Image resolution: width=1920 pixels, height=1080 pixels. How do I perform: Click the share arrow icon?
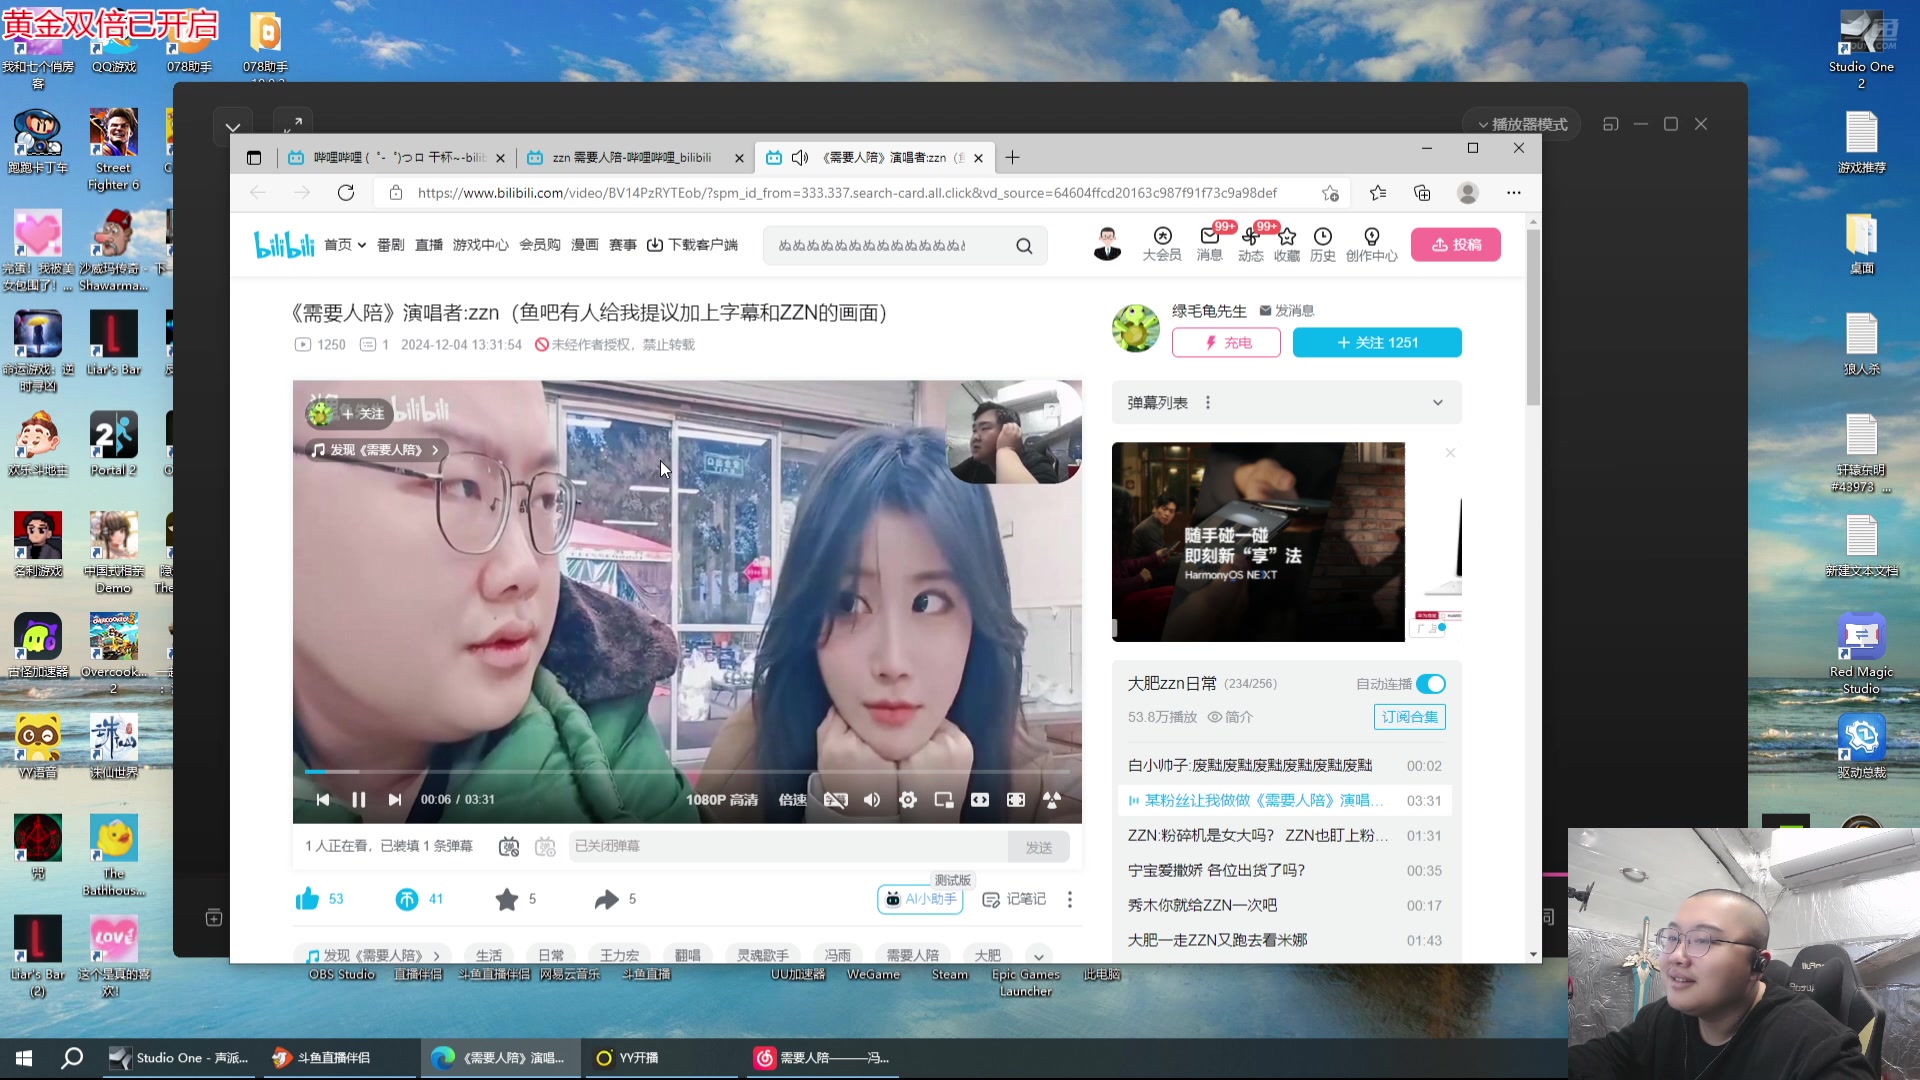[x=606, y=899]
